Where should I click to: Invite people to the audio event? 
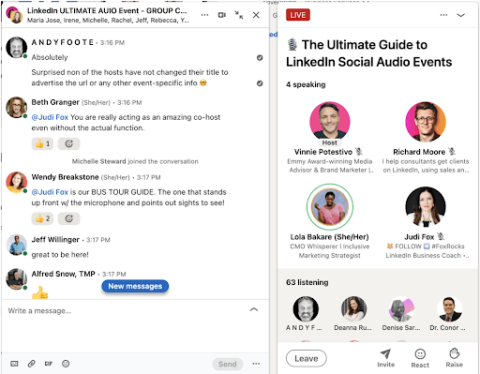coord(386,358)
